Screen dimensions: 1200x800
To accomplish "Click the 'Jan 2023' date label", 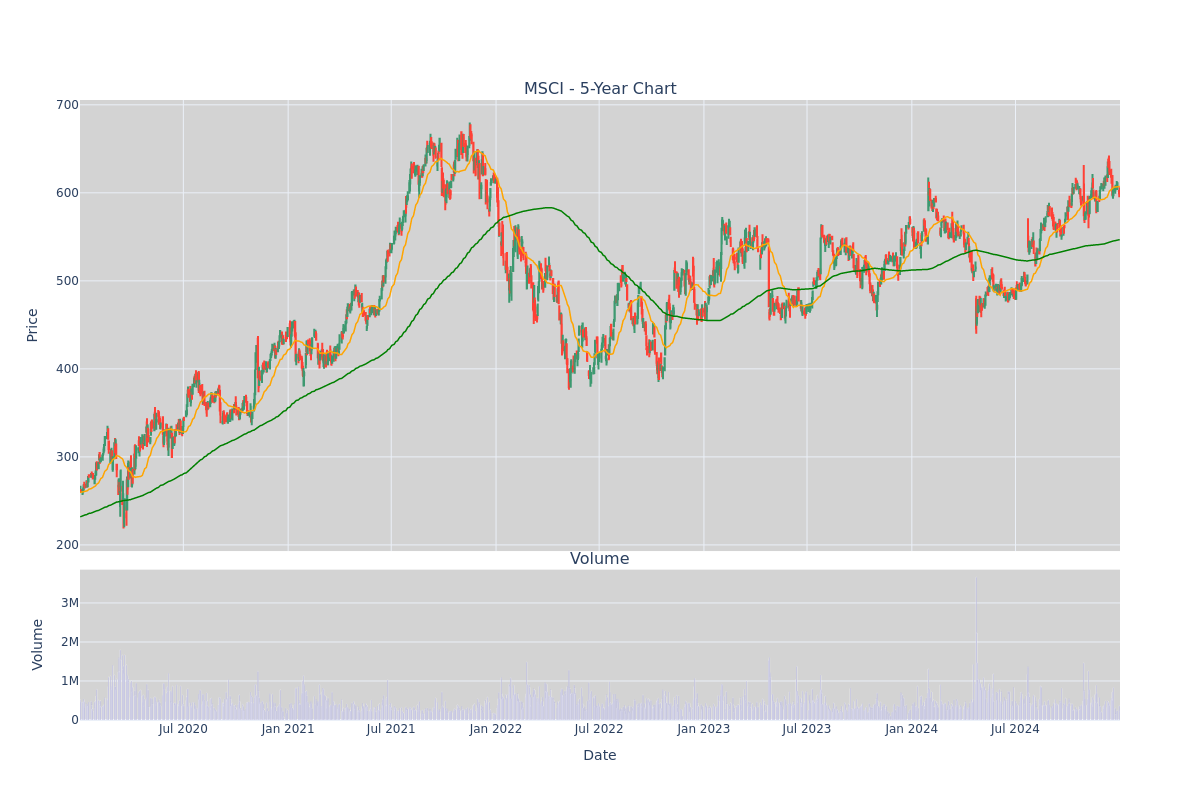I will pyautogui.click(x=704, y=729).
